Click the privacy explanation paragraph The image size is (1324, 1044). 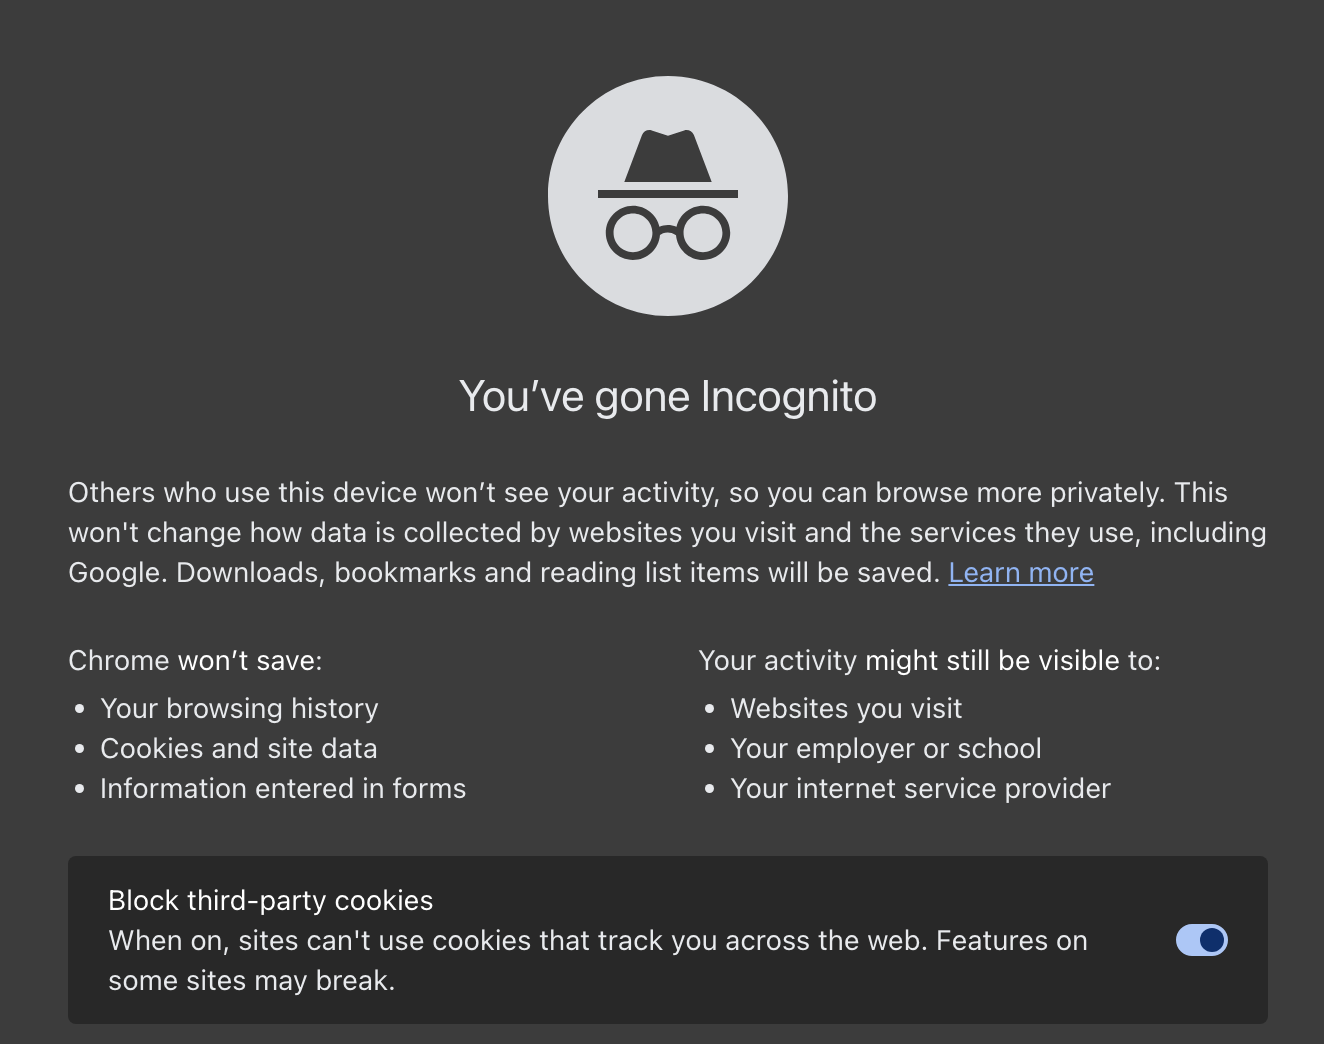pyautogui.click(x=666, y=532)
